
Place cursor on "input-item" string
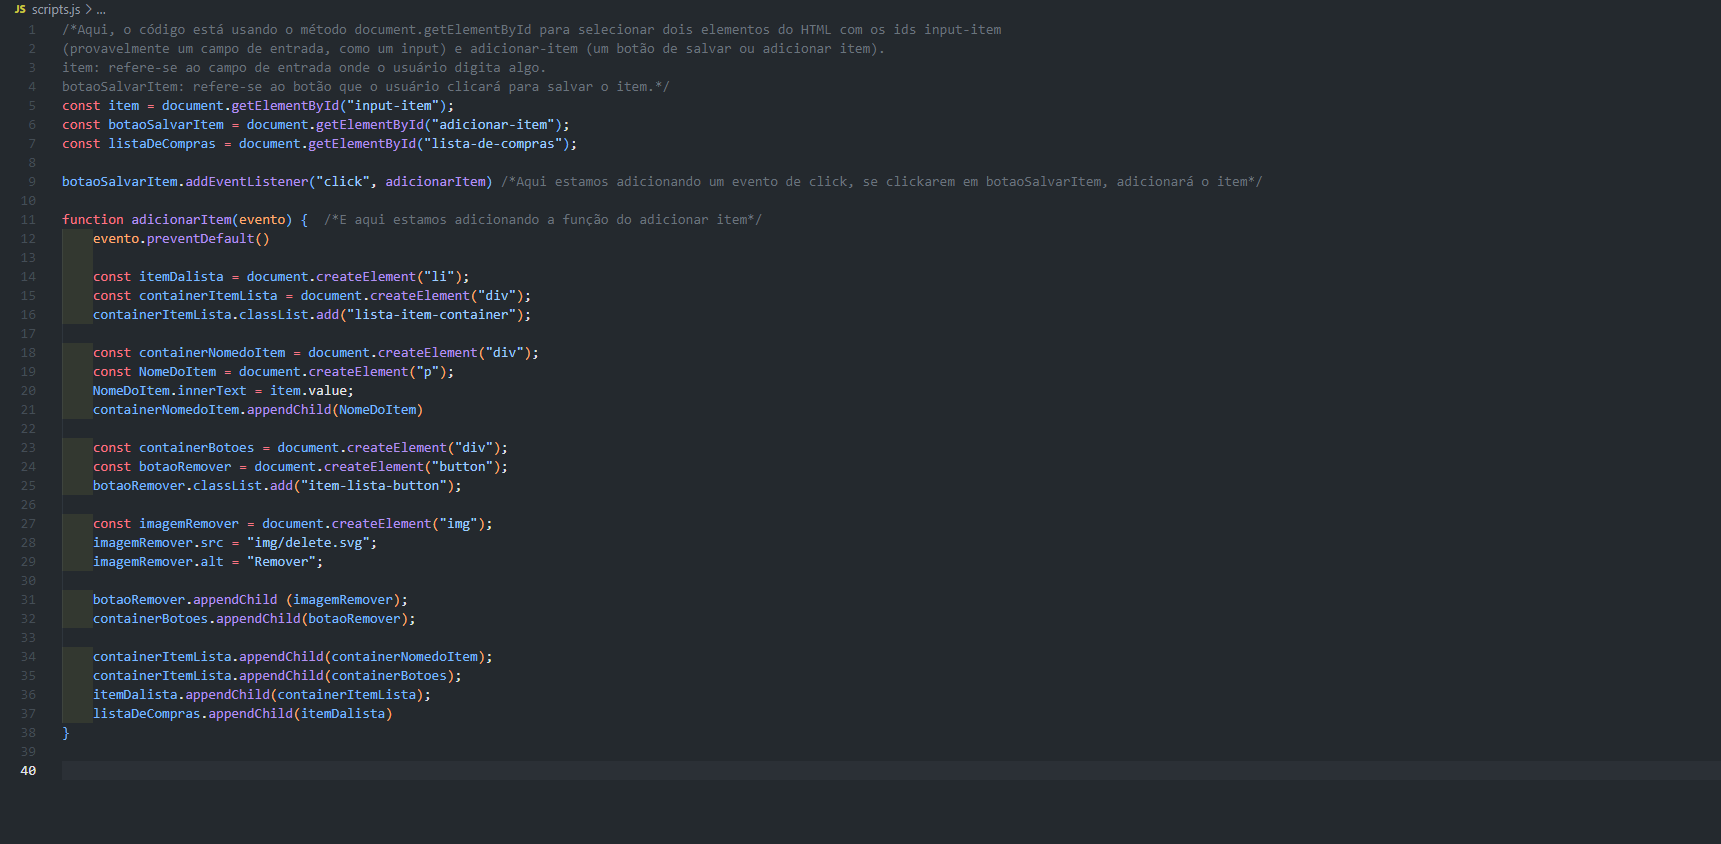(x=393, y=106)
